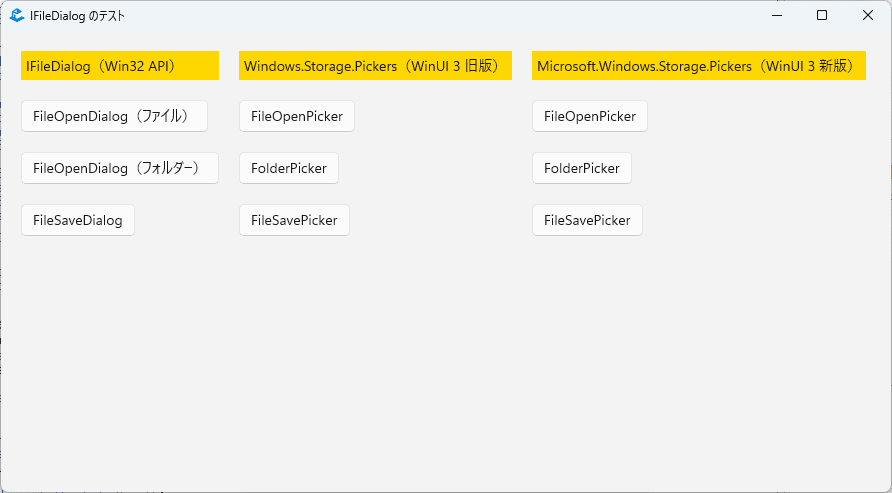
Task: Minimize the IFileDialog のテスト window
Action: 777,15
